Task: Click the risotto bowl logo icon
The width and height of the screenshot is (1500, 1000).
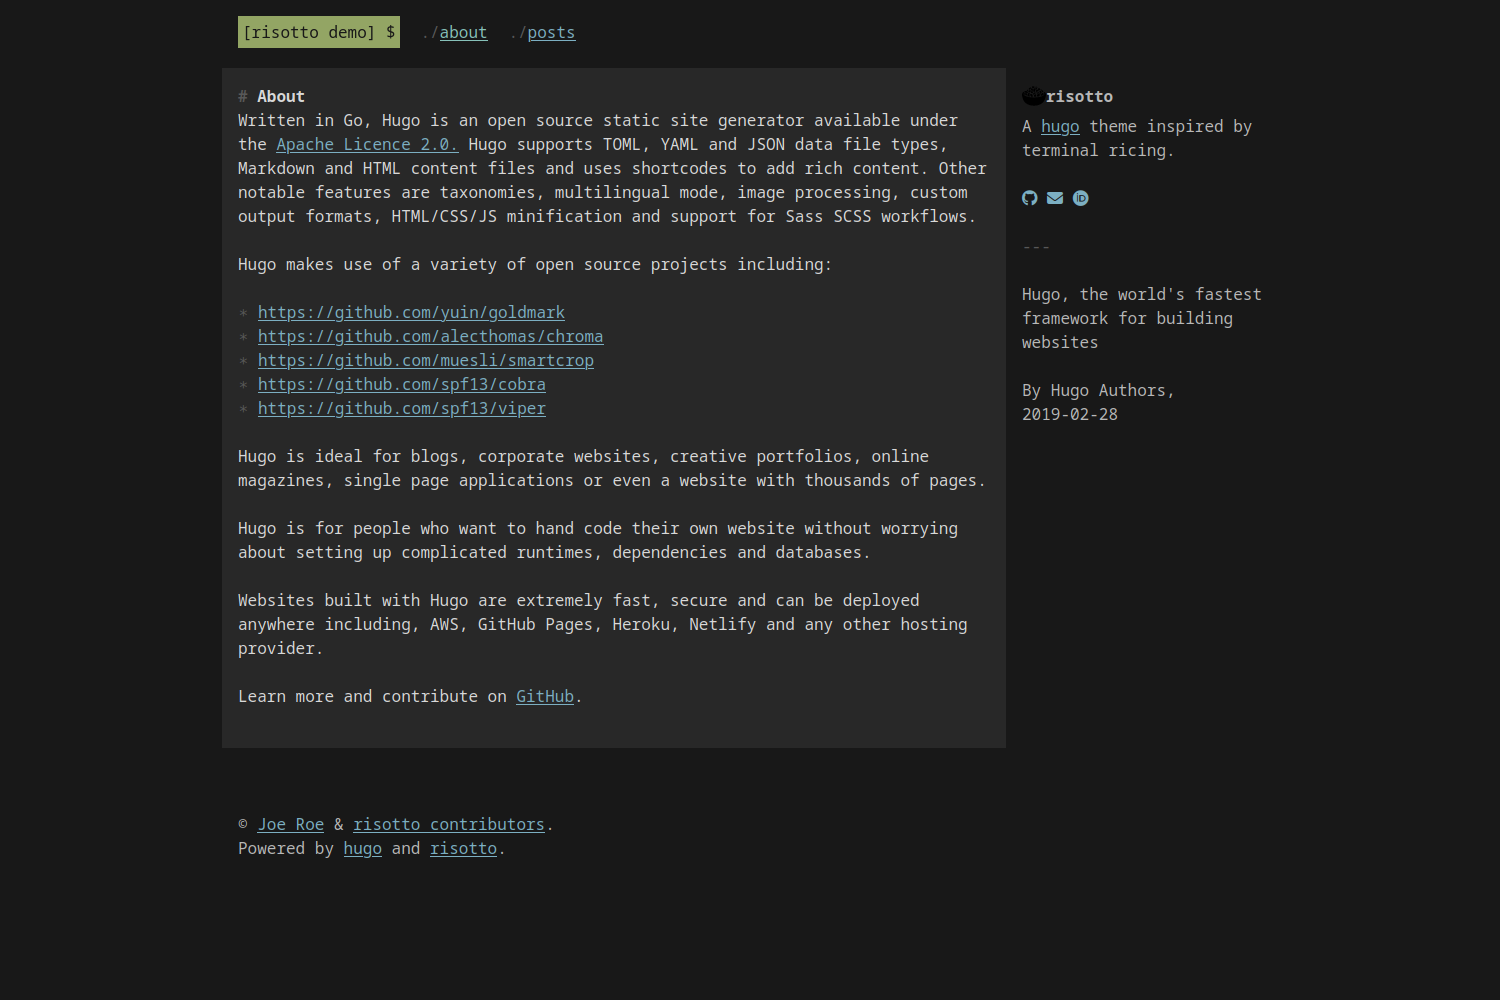Action: (x=1033, y=96)
